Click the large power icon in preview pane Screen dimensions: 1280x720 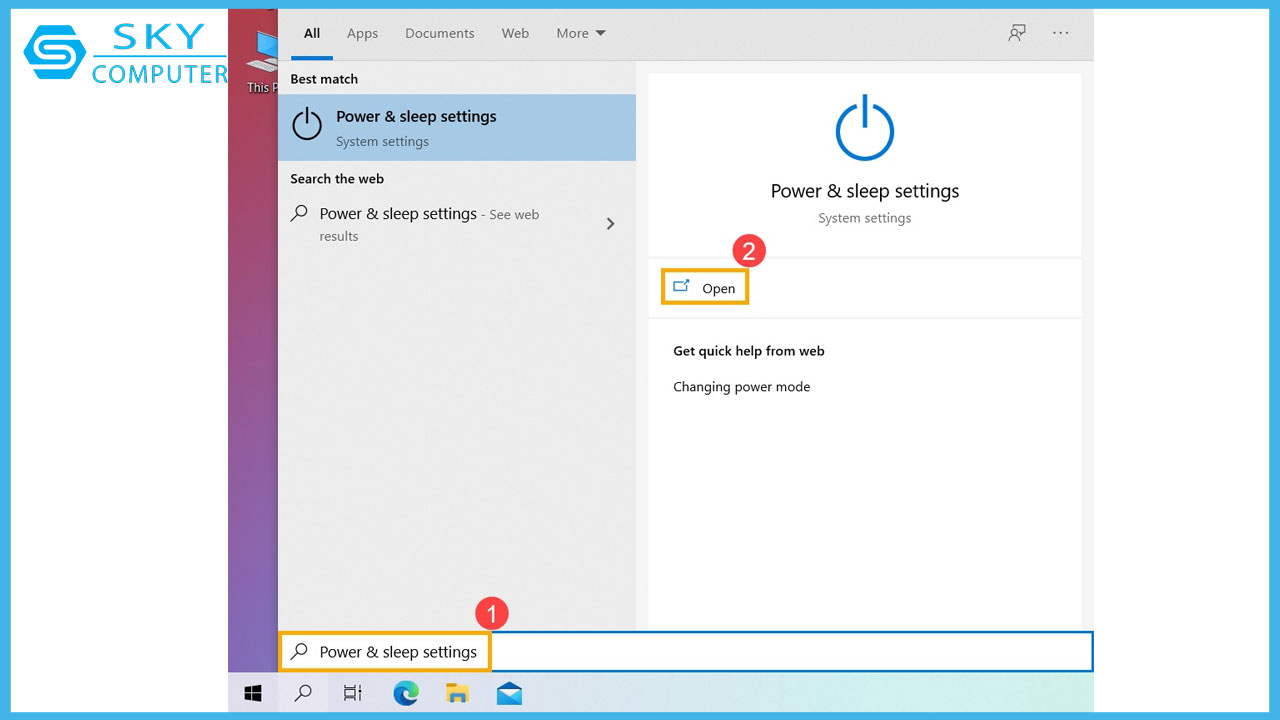[864, 129]
